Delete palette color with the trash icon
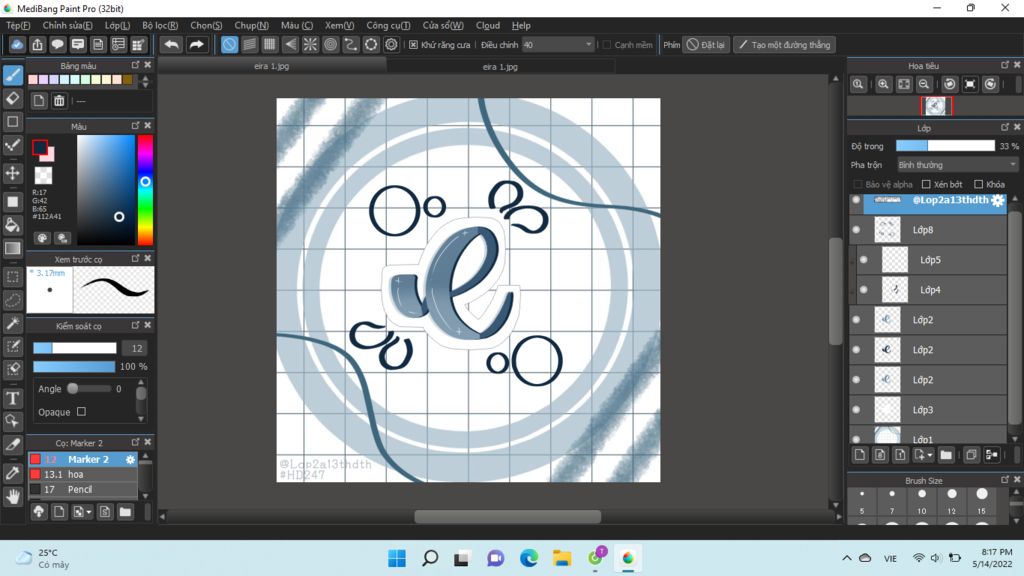The image size is (1024, 576). click(59, 101)
